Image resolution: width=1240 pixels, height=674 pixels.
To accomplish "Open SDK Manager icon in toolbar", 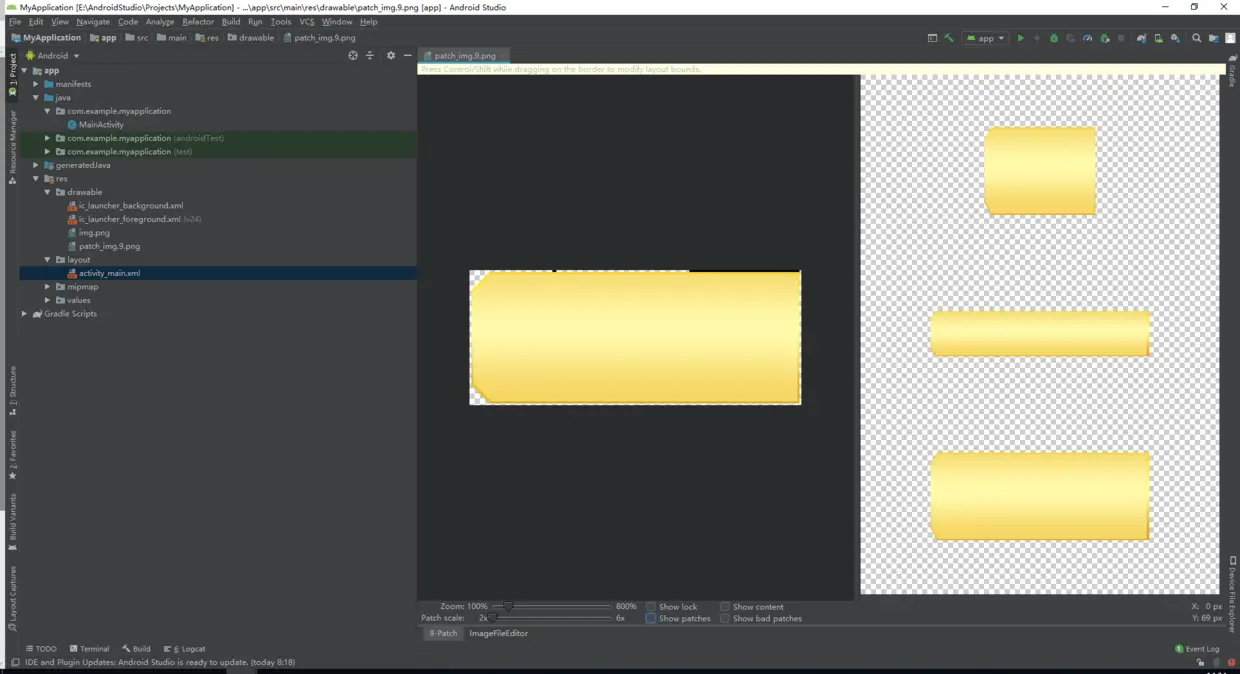I will [1175, 38].
